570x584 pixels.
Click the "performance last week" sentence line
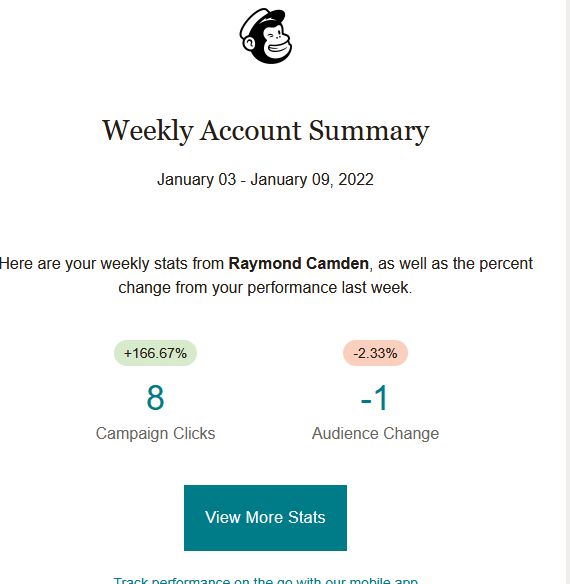coord(265,288)
